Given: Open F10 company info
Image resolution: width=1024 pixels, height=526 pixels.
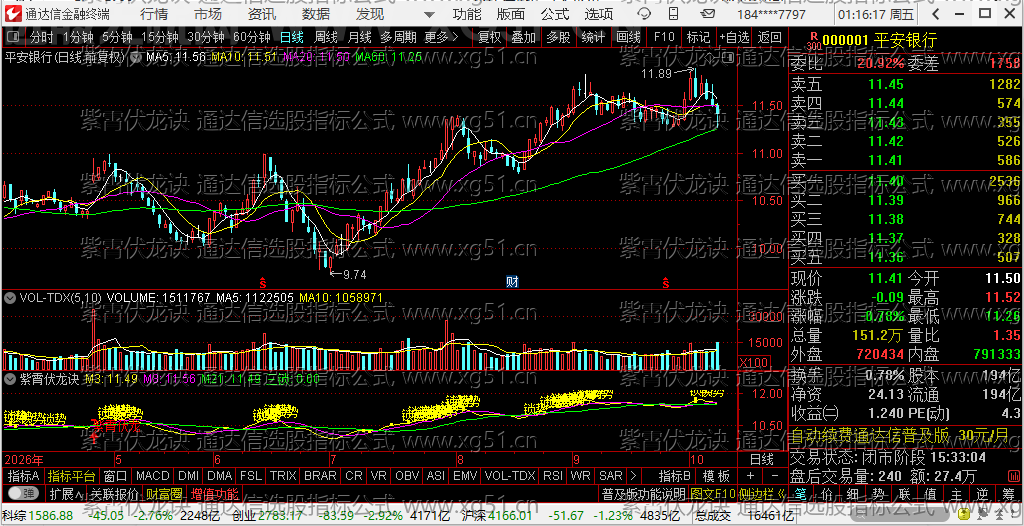Looking at the screenshot, I should (664, 37).
